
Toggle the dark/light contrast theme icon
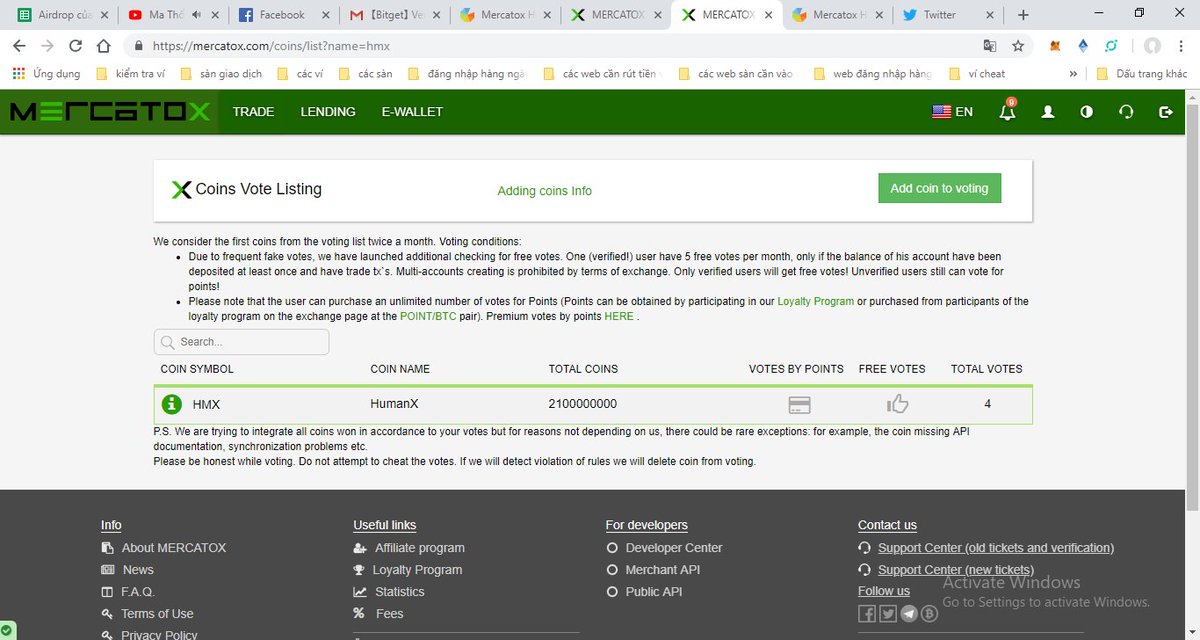point(1087,112)
